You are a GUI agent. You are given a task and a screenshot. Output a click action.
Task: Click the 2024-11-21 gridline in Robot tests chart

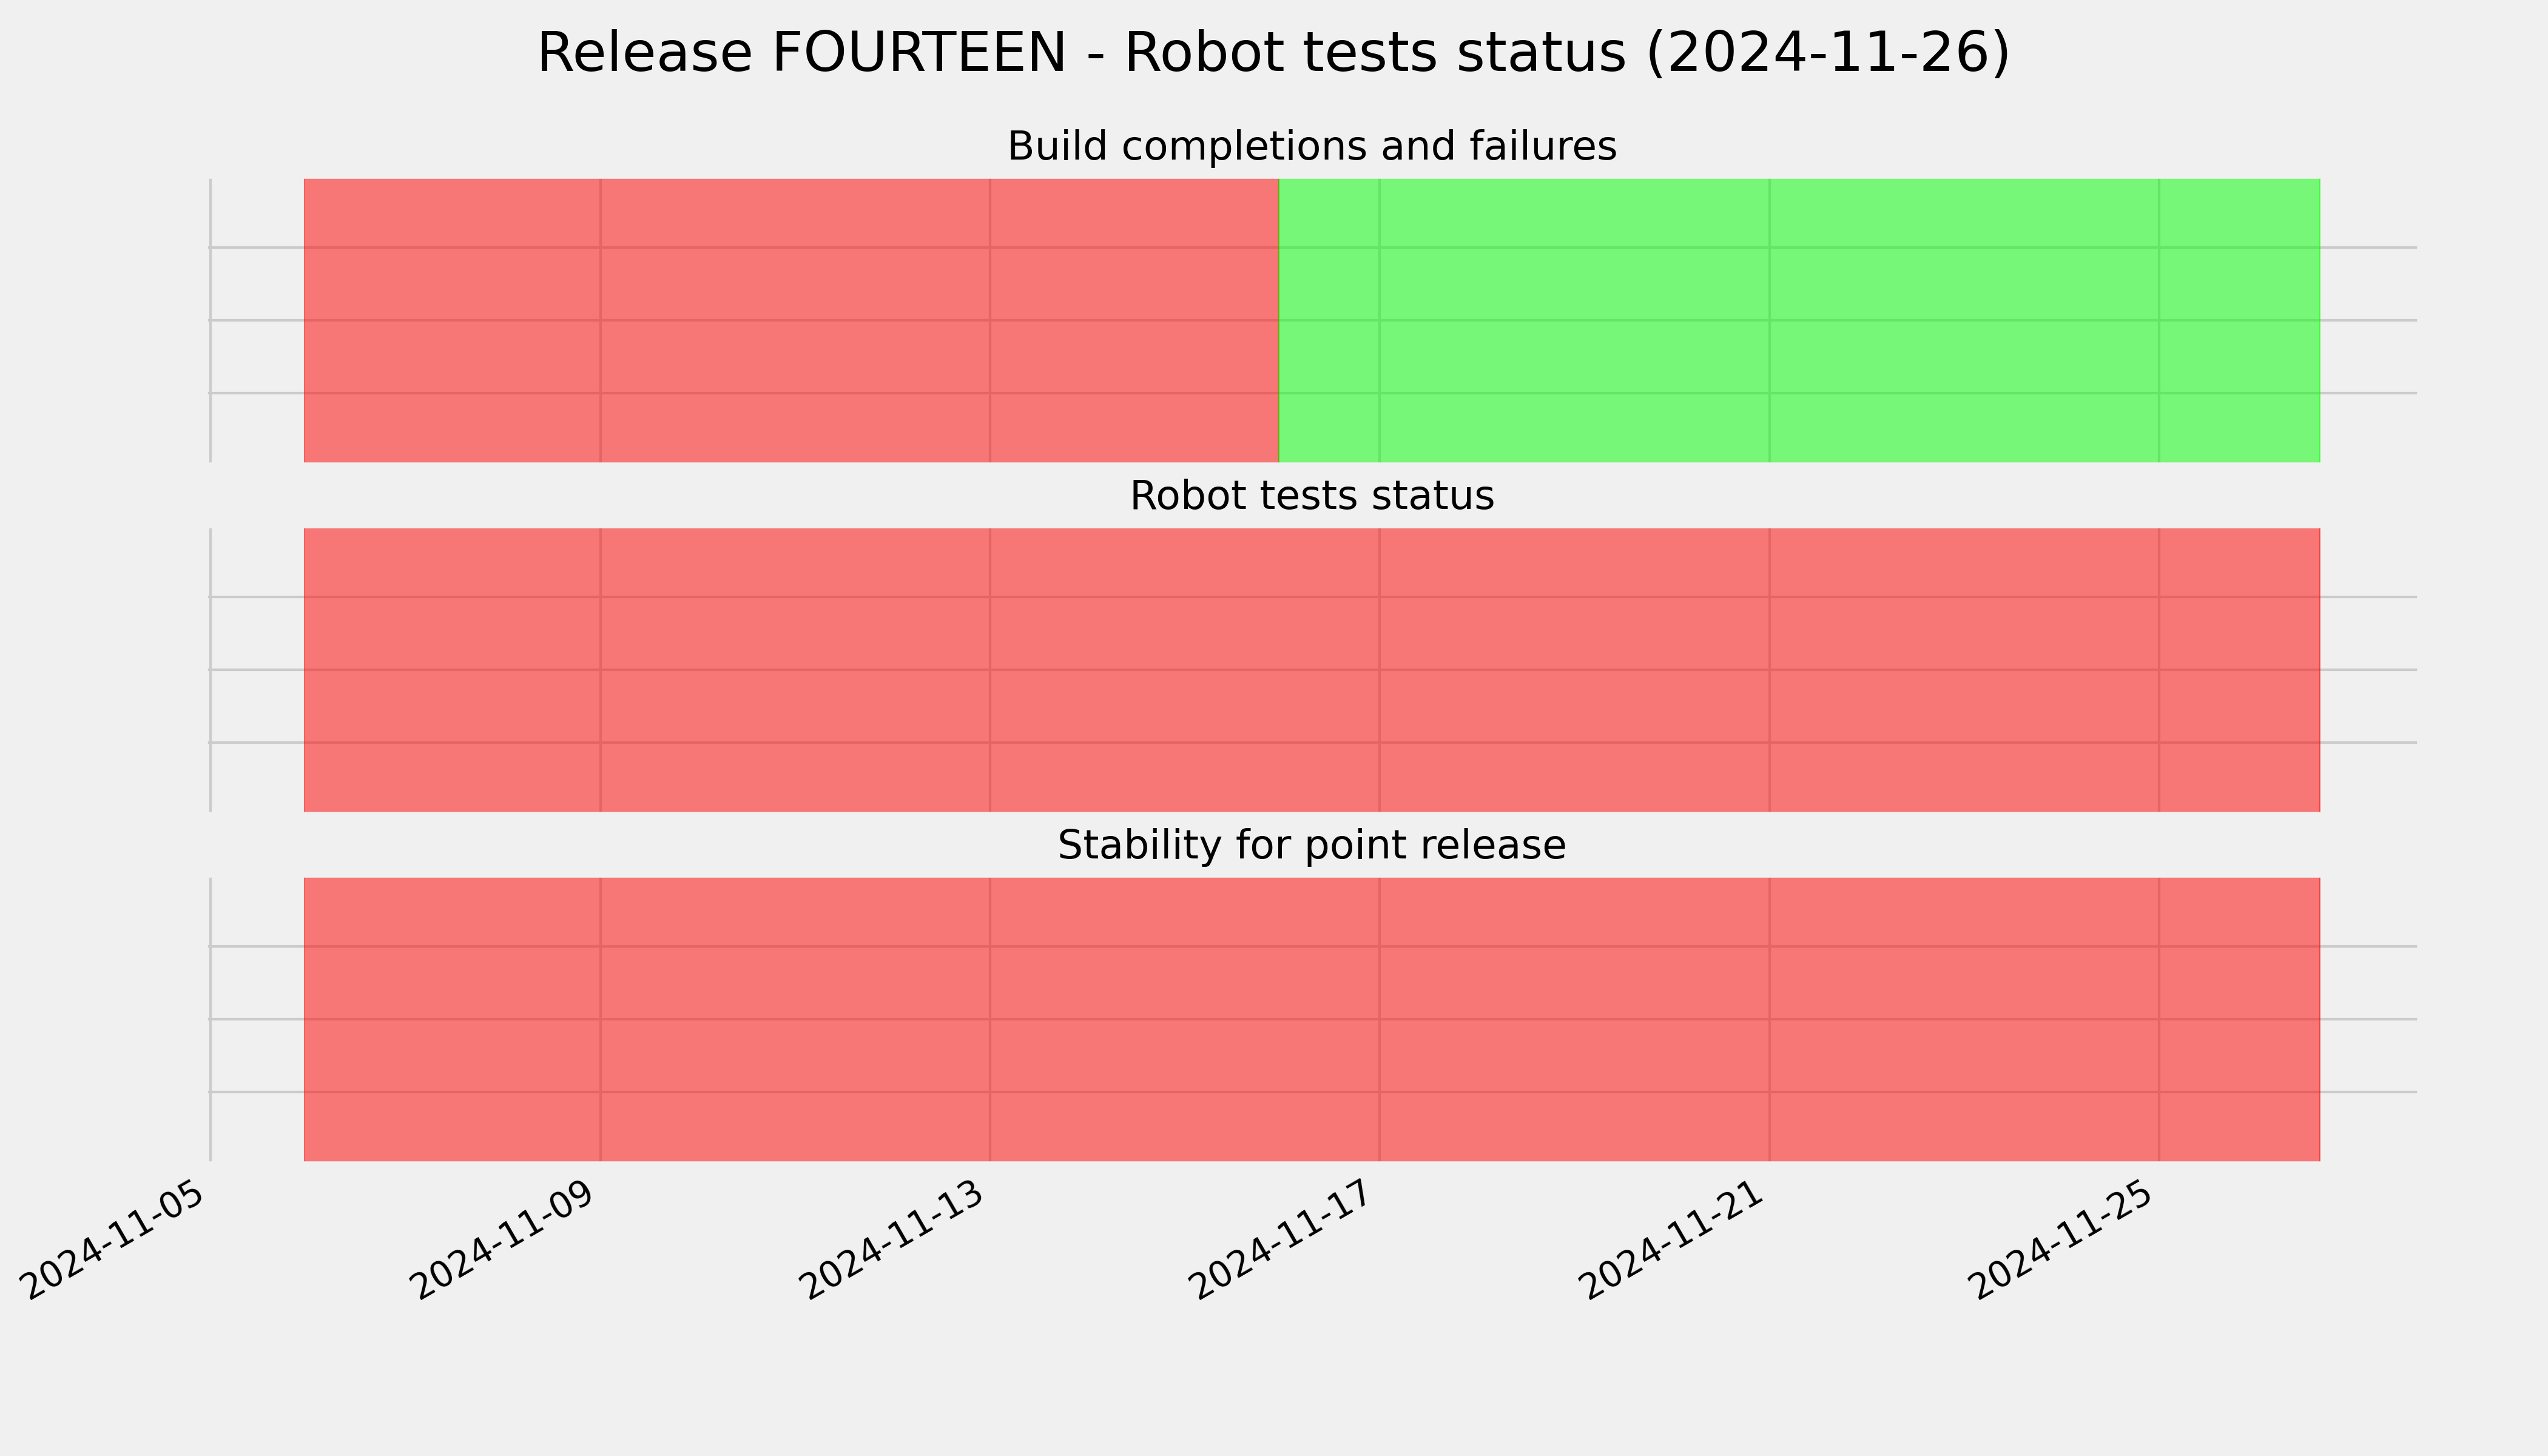tap(1770, 670)
